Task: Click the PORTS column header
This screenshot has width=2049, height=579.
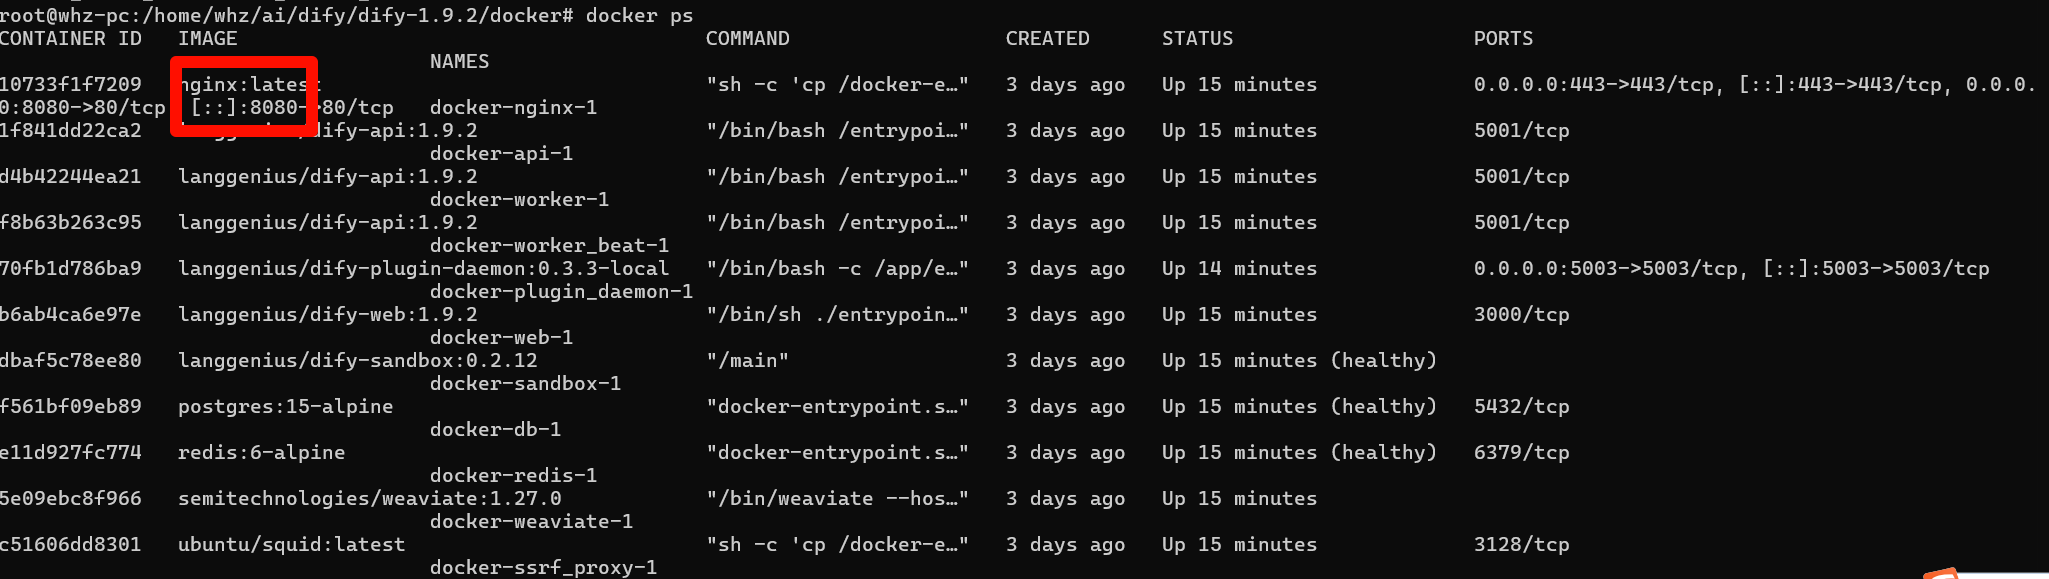Action: click(x=1503, y=39)
